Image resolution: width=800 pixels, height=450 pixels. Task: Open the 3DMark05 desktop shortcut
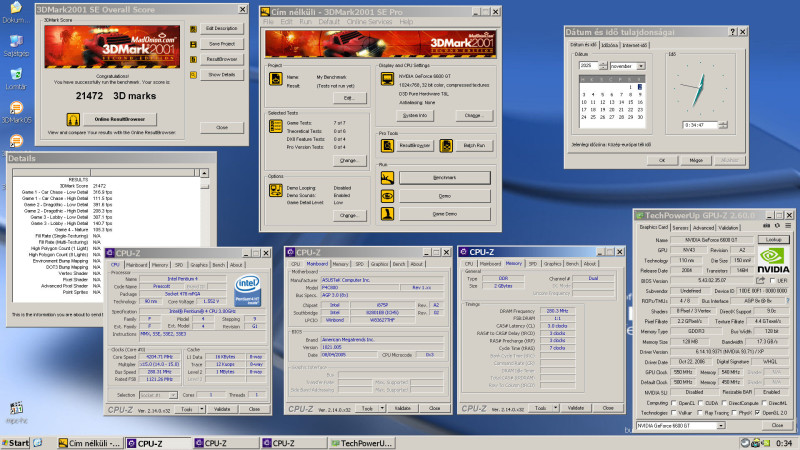coord(15,106)
